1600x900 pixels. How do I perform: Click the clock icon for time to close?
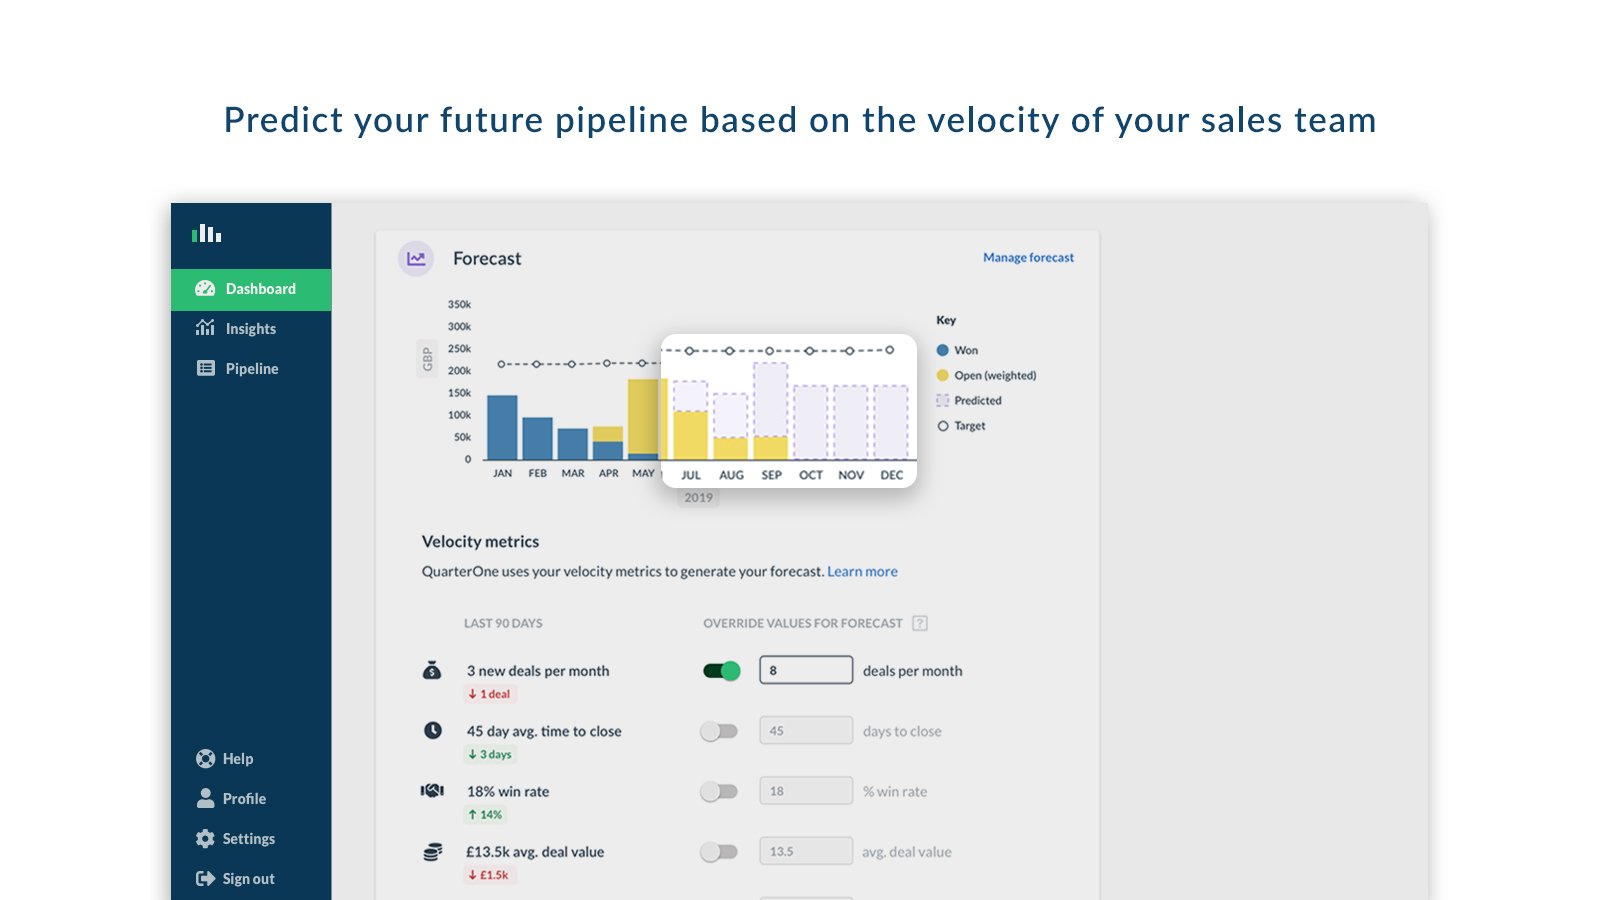(432, 730)
